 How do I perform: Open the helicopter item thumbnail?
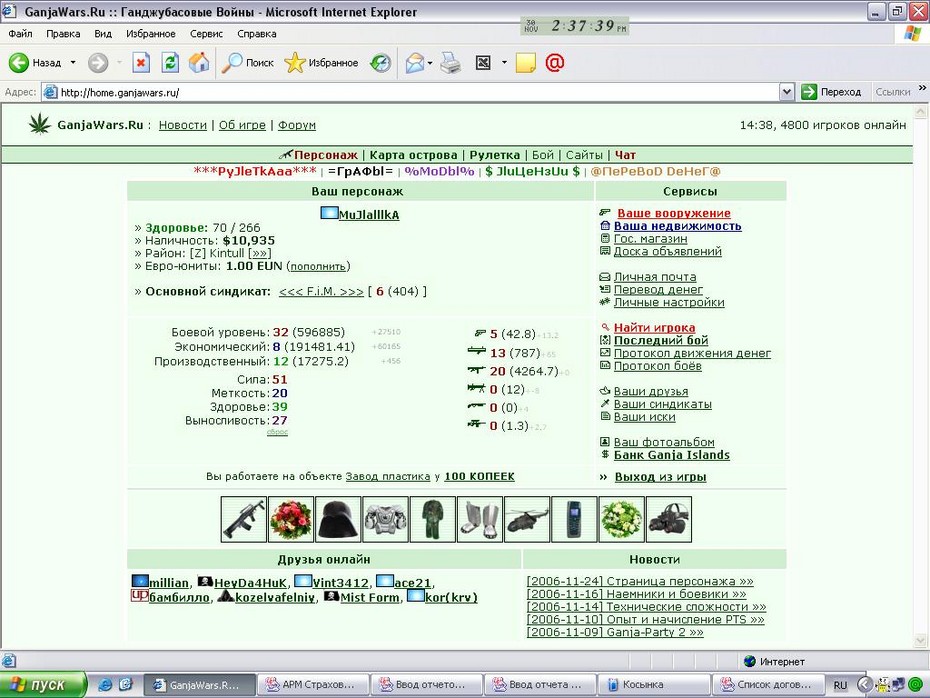coord(527,519)
